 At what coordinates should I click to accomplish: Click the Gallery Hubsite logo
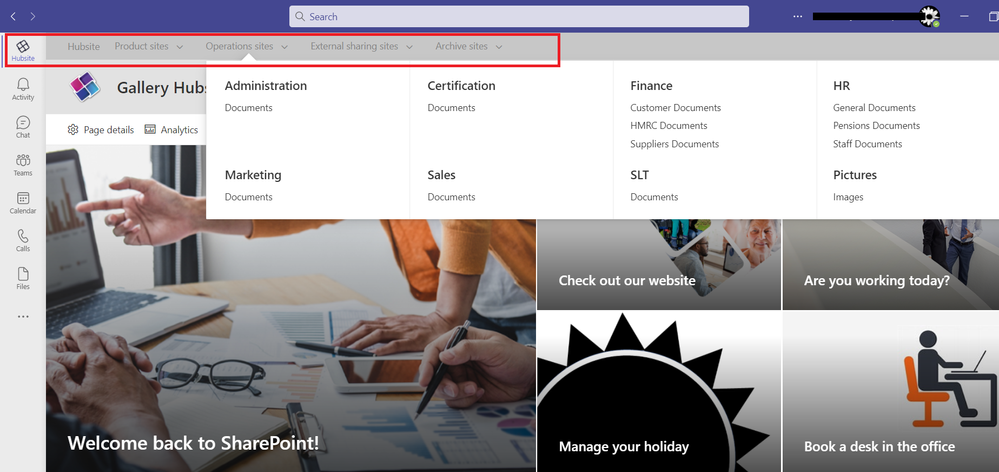click(85, 87)
